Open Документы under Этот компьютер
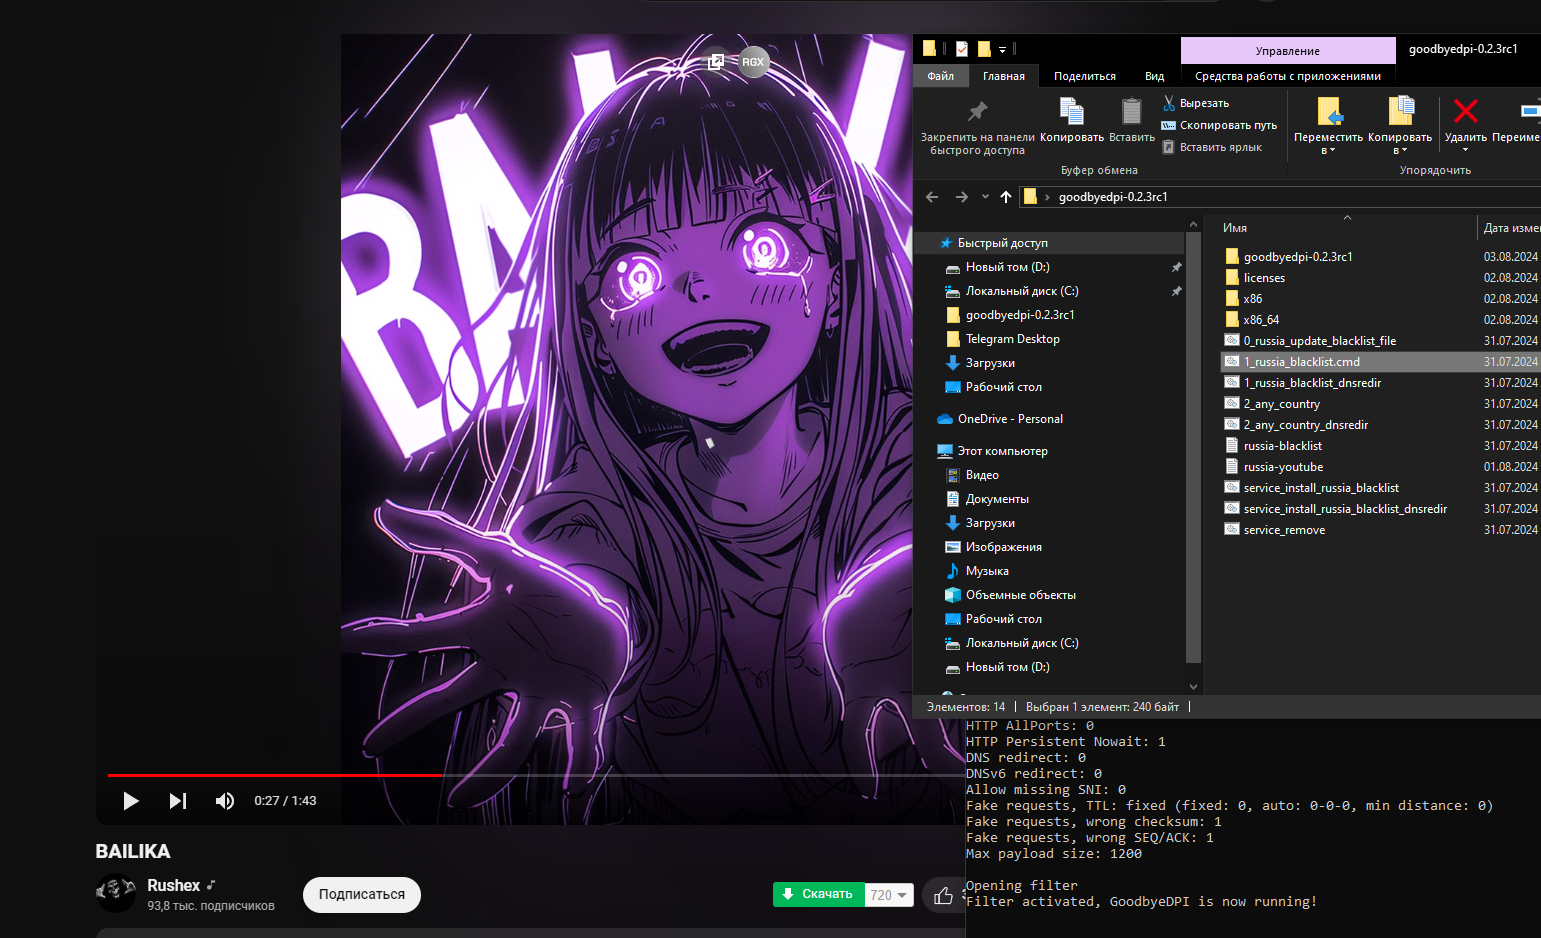Viewport: 1541px width, 938px height. [x=996, y=499]
